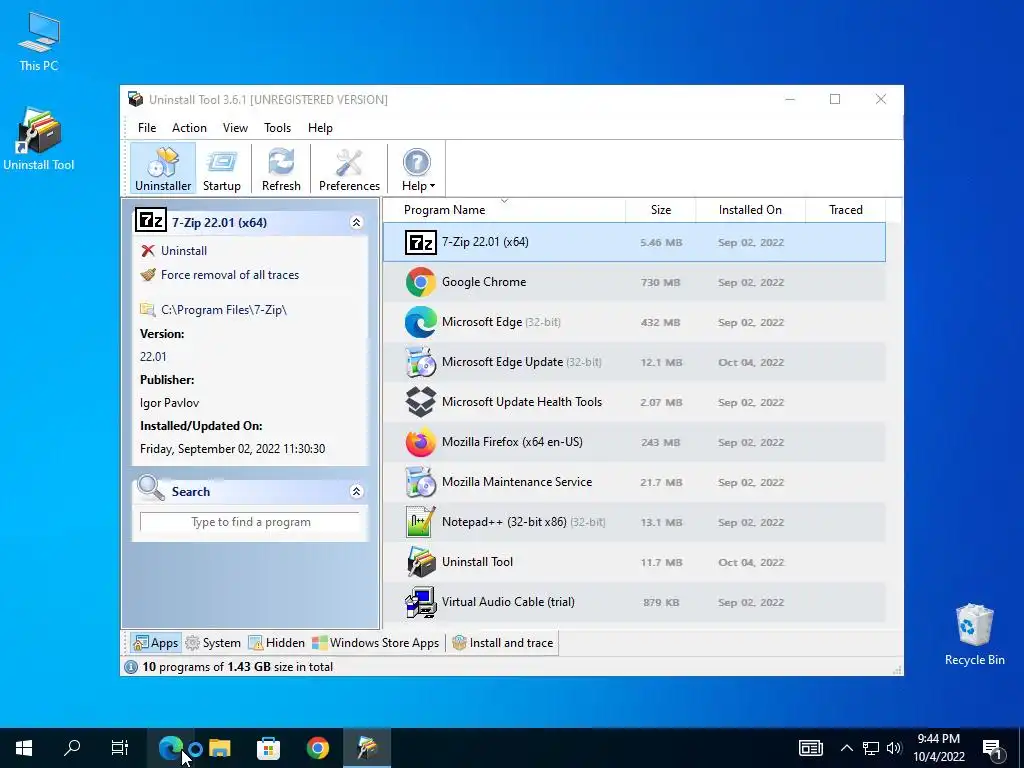Image resolution: width=1024 pixels, height=768 pixels.
Task: Click the Notepad++ (32-bit x86) name
Action: click(x=504, y=522)
